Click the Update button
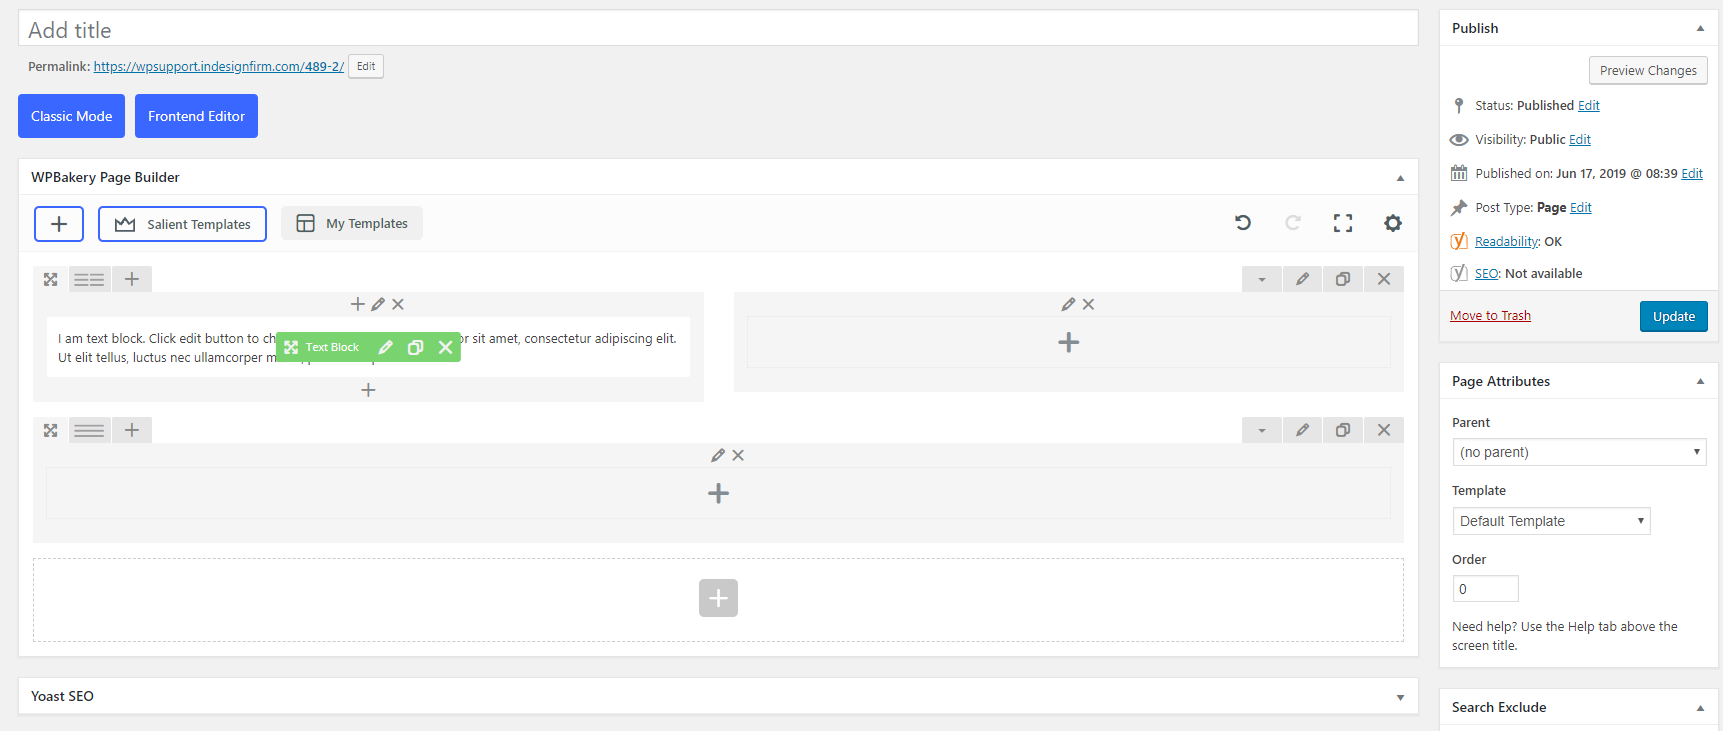1723x731 pixels. (1673, 316)
